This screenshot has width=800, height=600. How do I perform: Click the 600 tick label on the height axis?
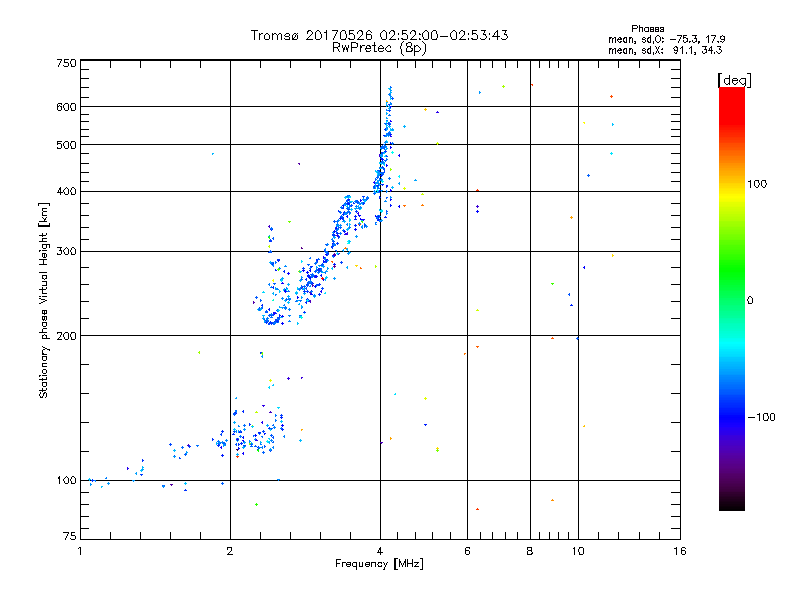click(66, 107)
